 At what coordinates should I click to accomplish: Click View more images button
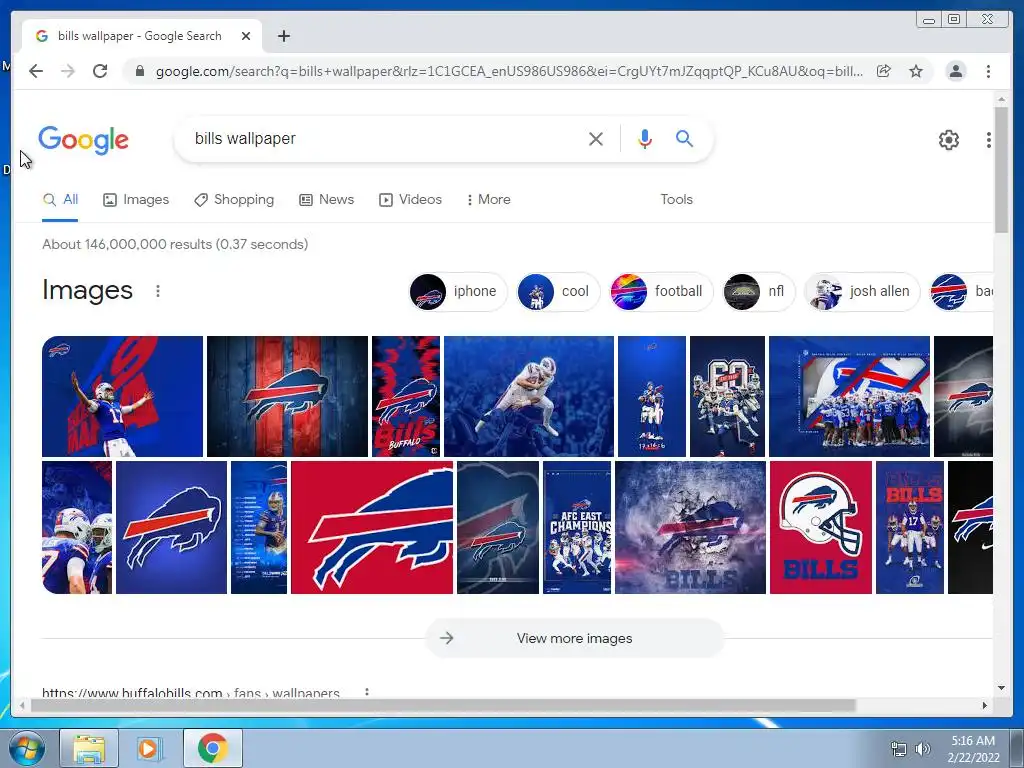click(x=574, y=638)
